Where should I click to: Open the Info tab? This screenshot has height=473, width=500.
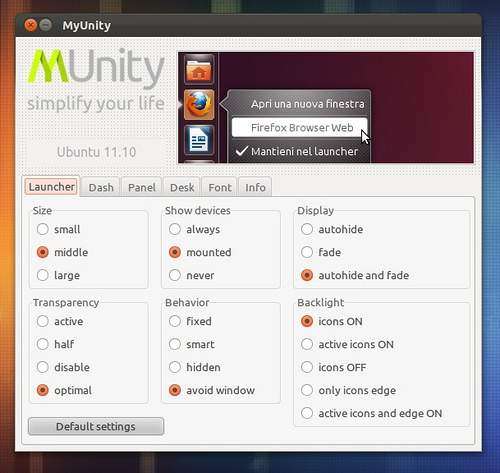pos(255,187)
